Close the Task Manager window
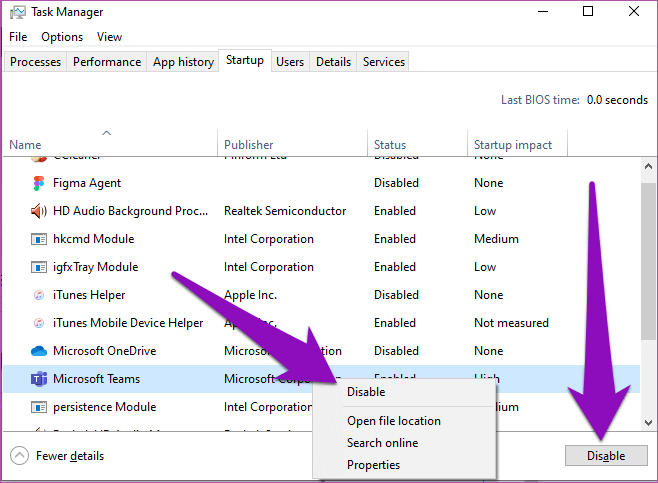 634,11
